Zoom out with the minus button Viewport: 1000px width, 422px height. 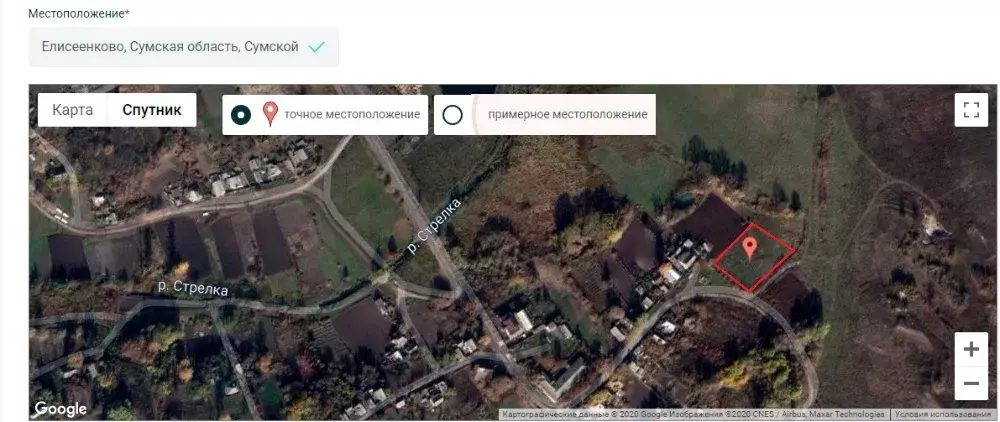coord(971,383)
